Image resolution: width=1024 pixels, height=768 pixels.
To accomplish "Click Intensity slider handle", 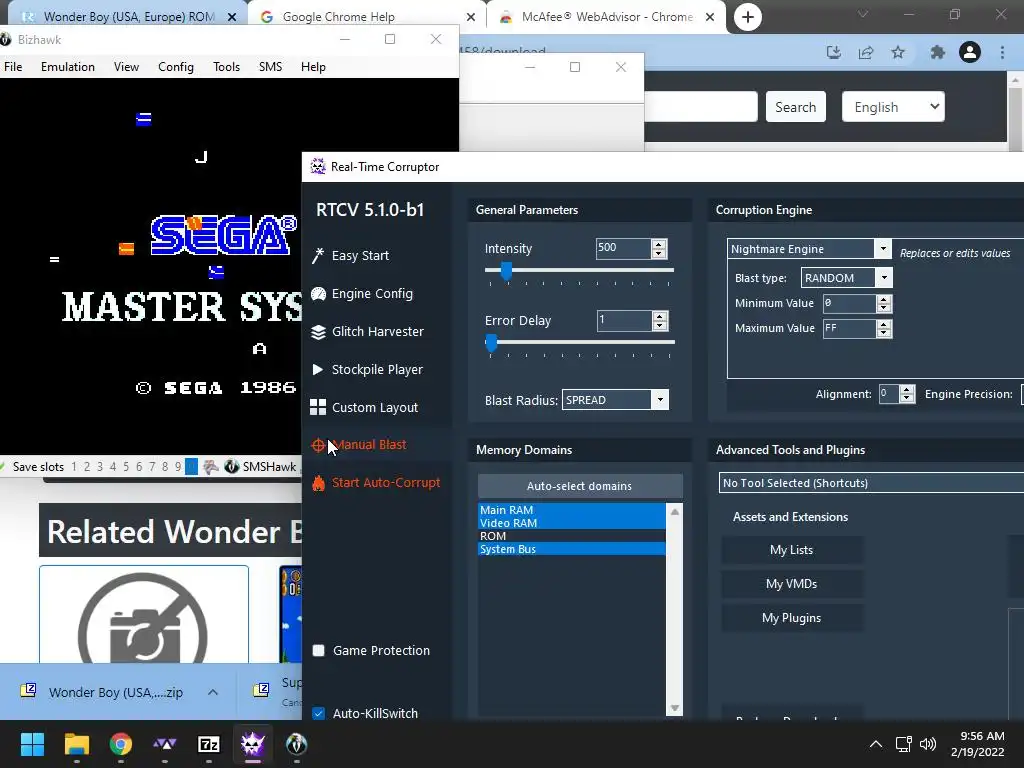I will point(506,270).
